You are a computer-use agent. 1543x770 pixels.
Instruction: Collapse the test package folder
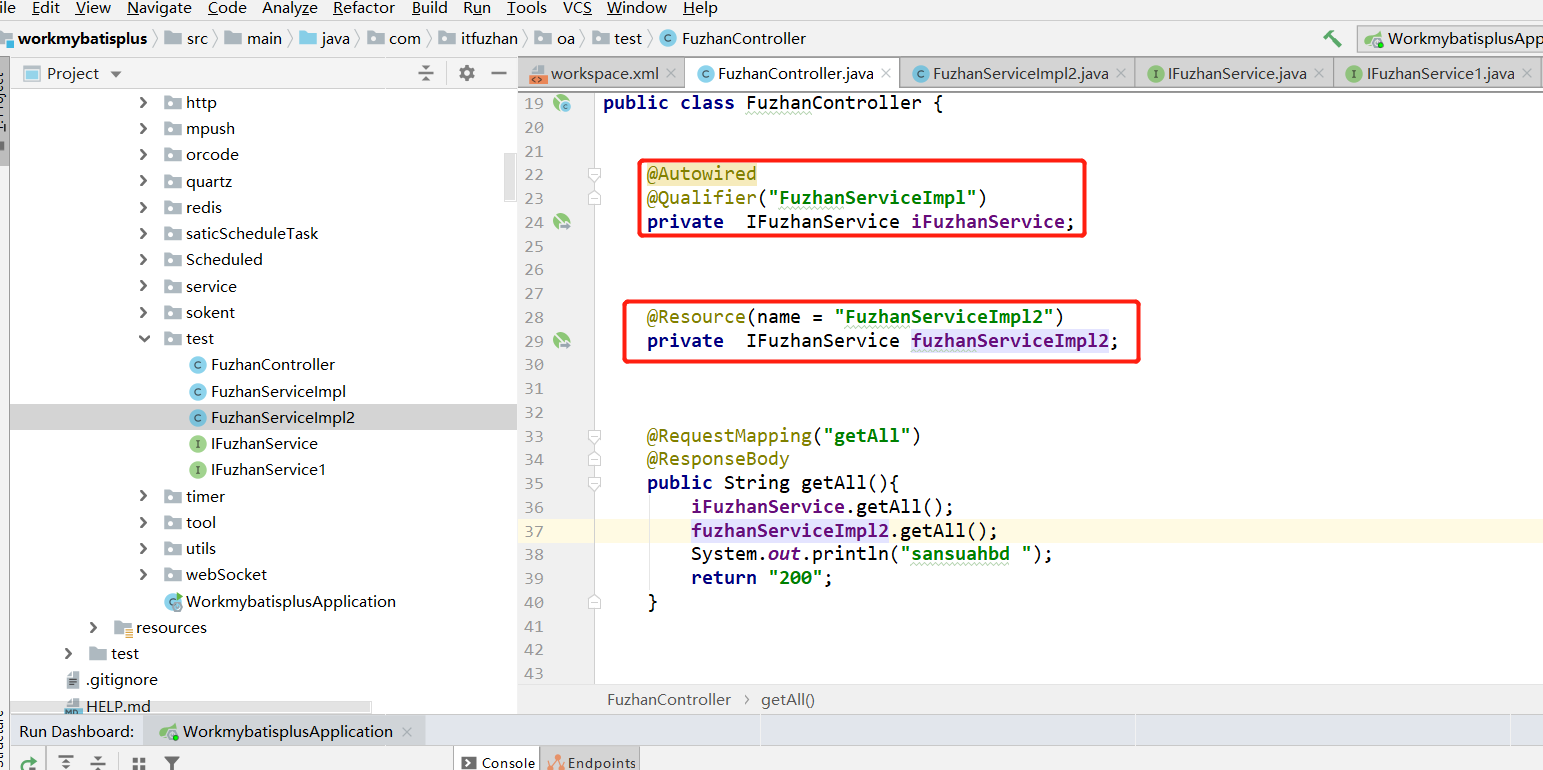pos(143,338)
